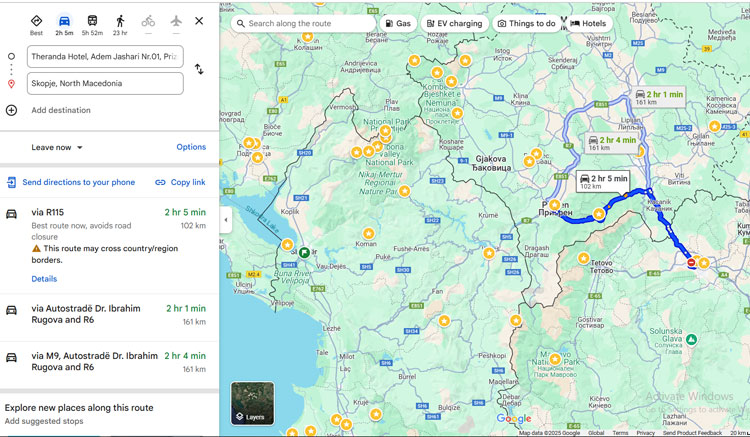This screenshot has width=750, height=437.
Task: Click the Add destination plus icon
Action: click(x=11, y=110)
